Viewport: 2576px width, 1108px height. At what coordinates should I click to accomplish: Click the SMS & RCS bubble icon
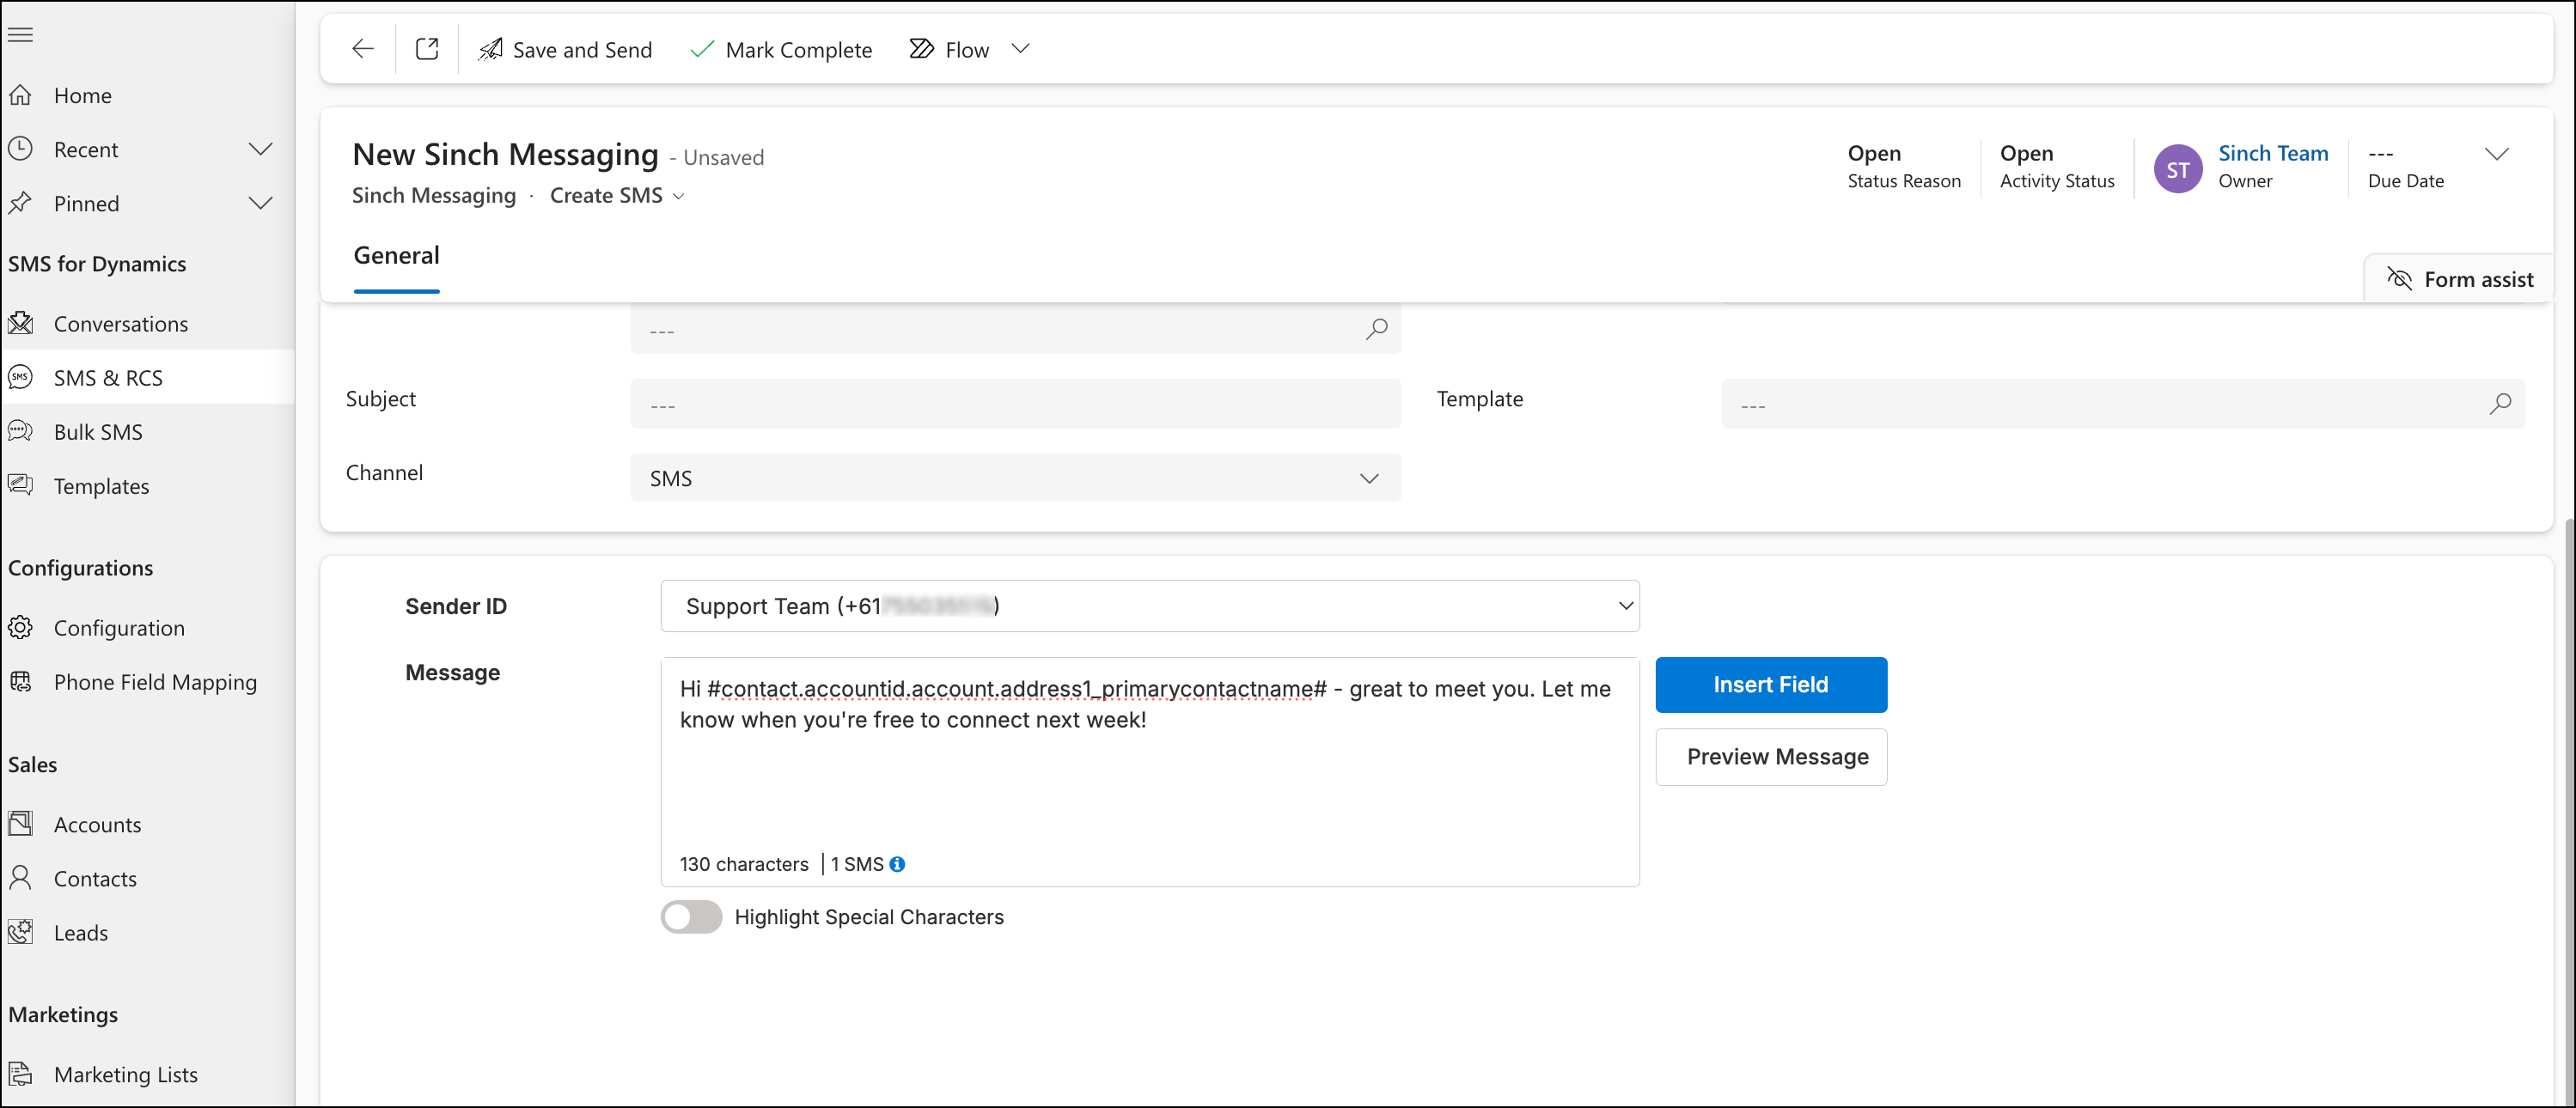point(21,377)
